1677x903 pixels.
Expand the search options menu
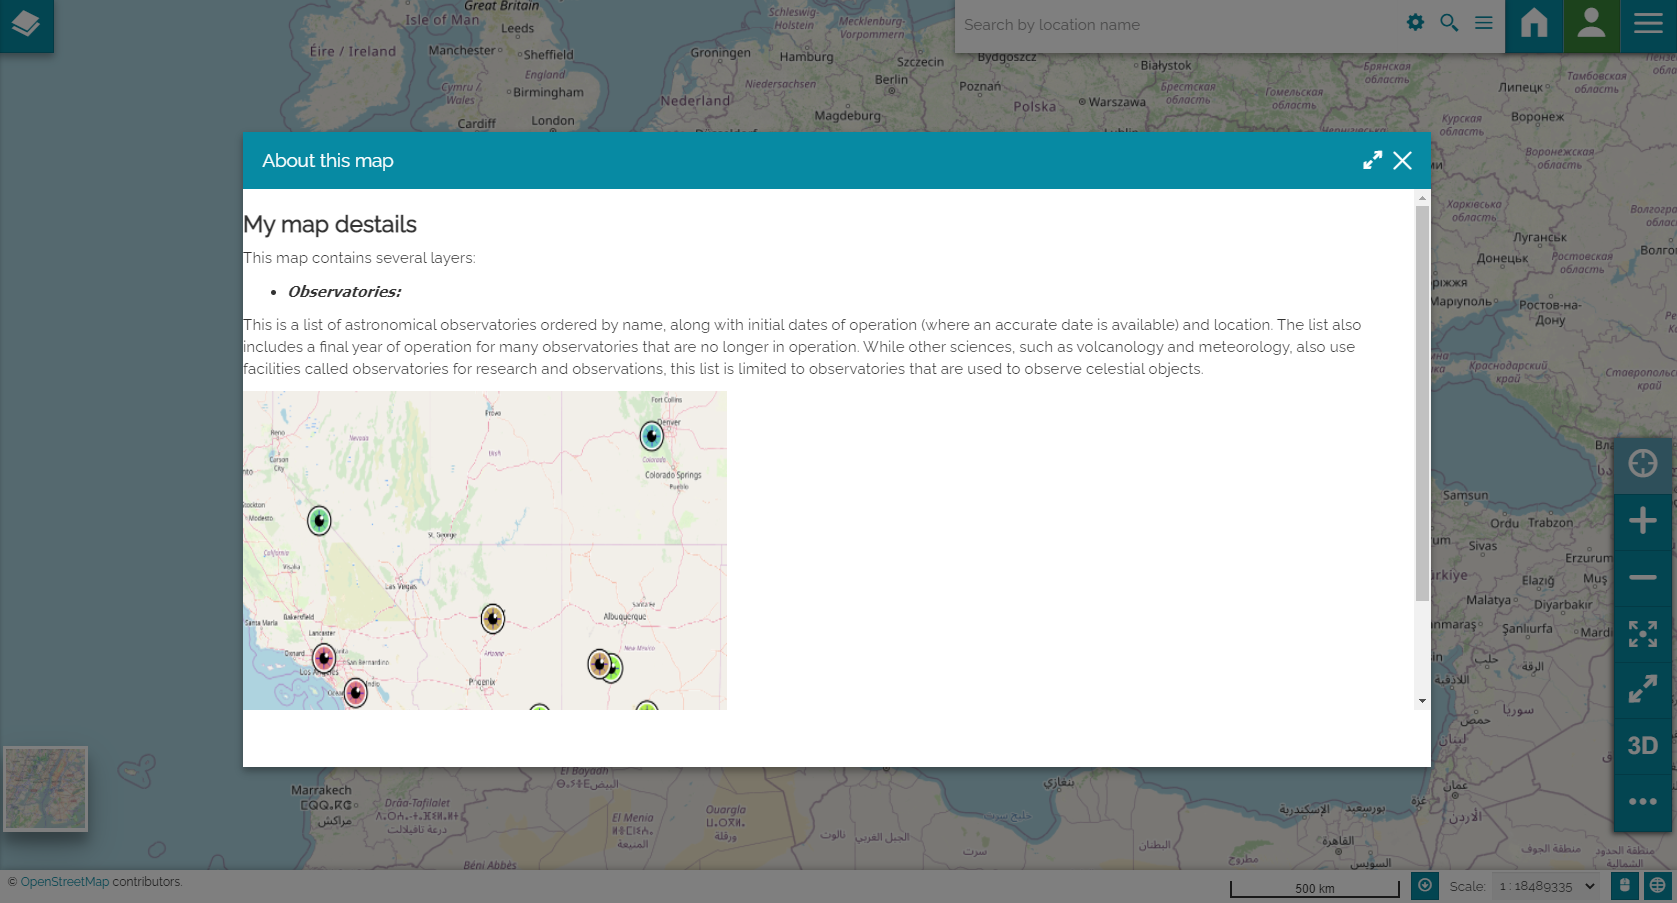click(x=1484, y=23)
